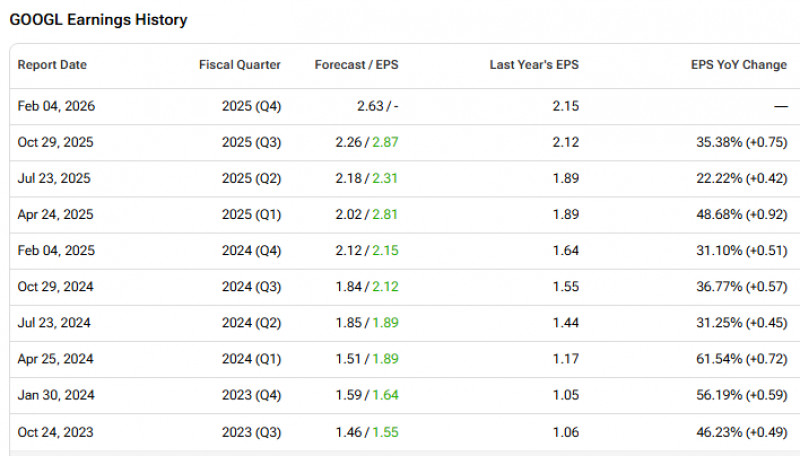Click the GOOGL Earnings History heading

tap(98, 20)
